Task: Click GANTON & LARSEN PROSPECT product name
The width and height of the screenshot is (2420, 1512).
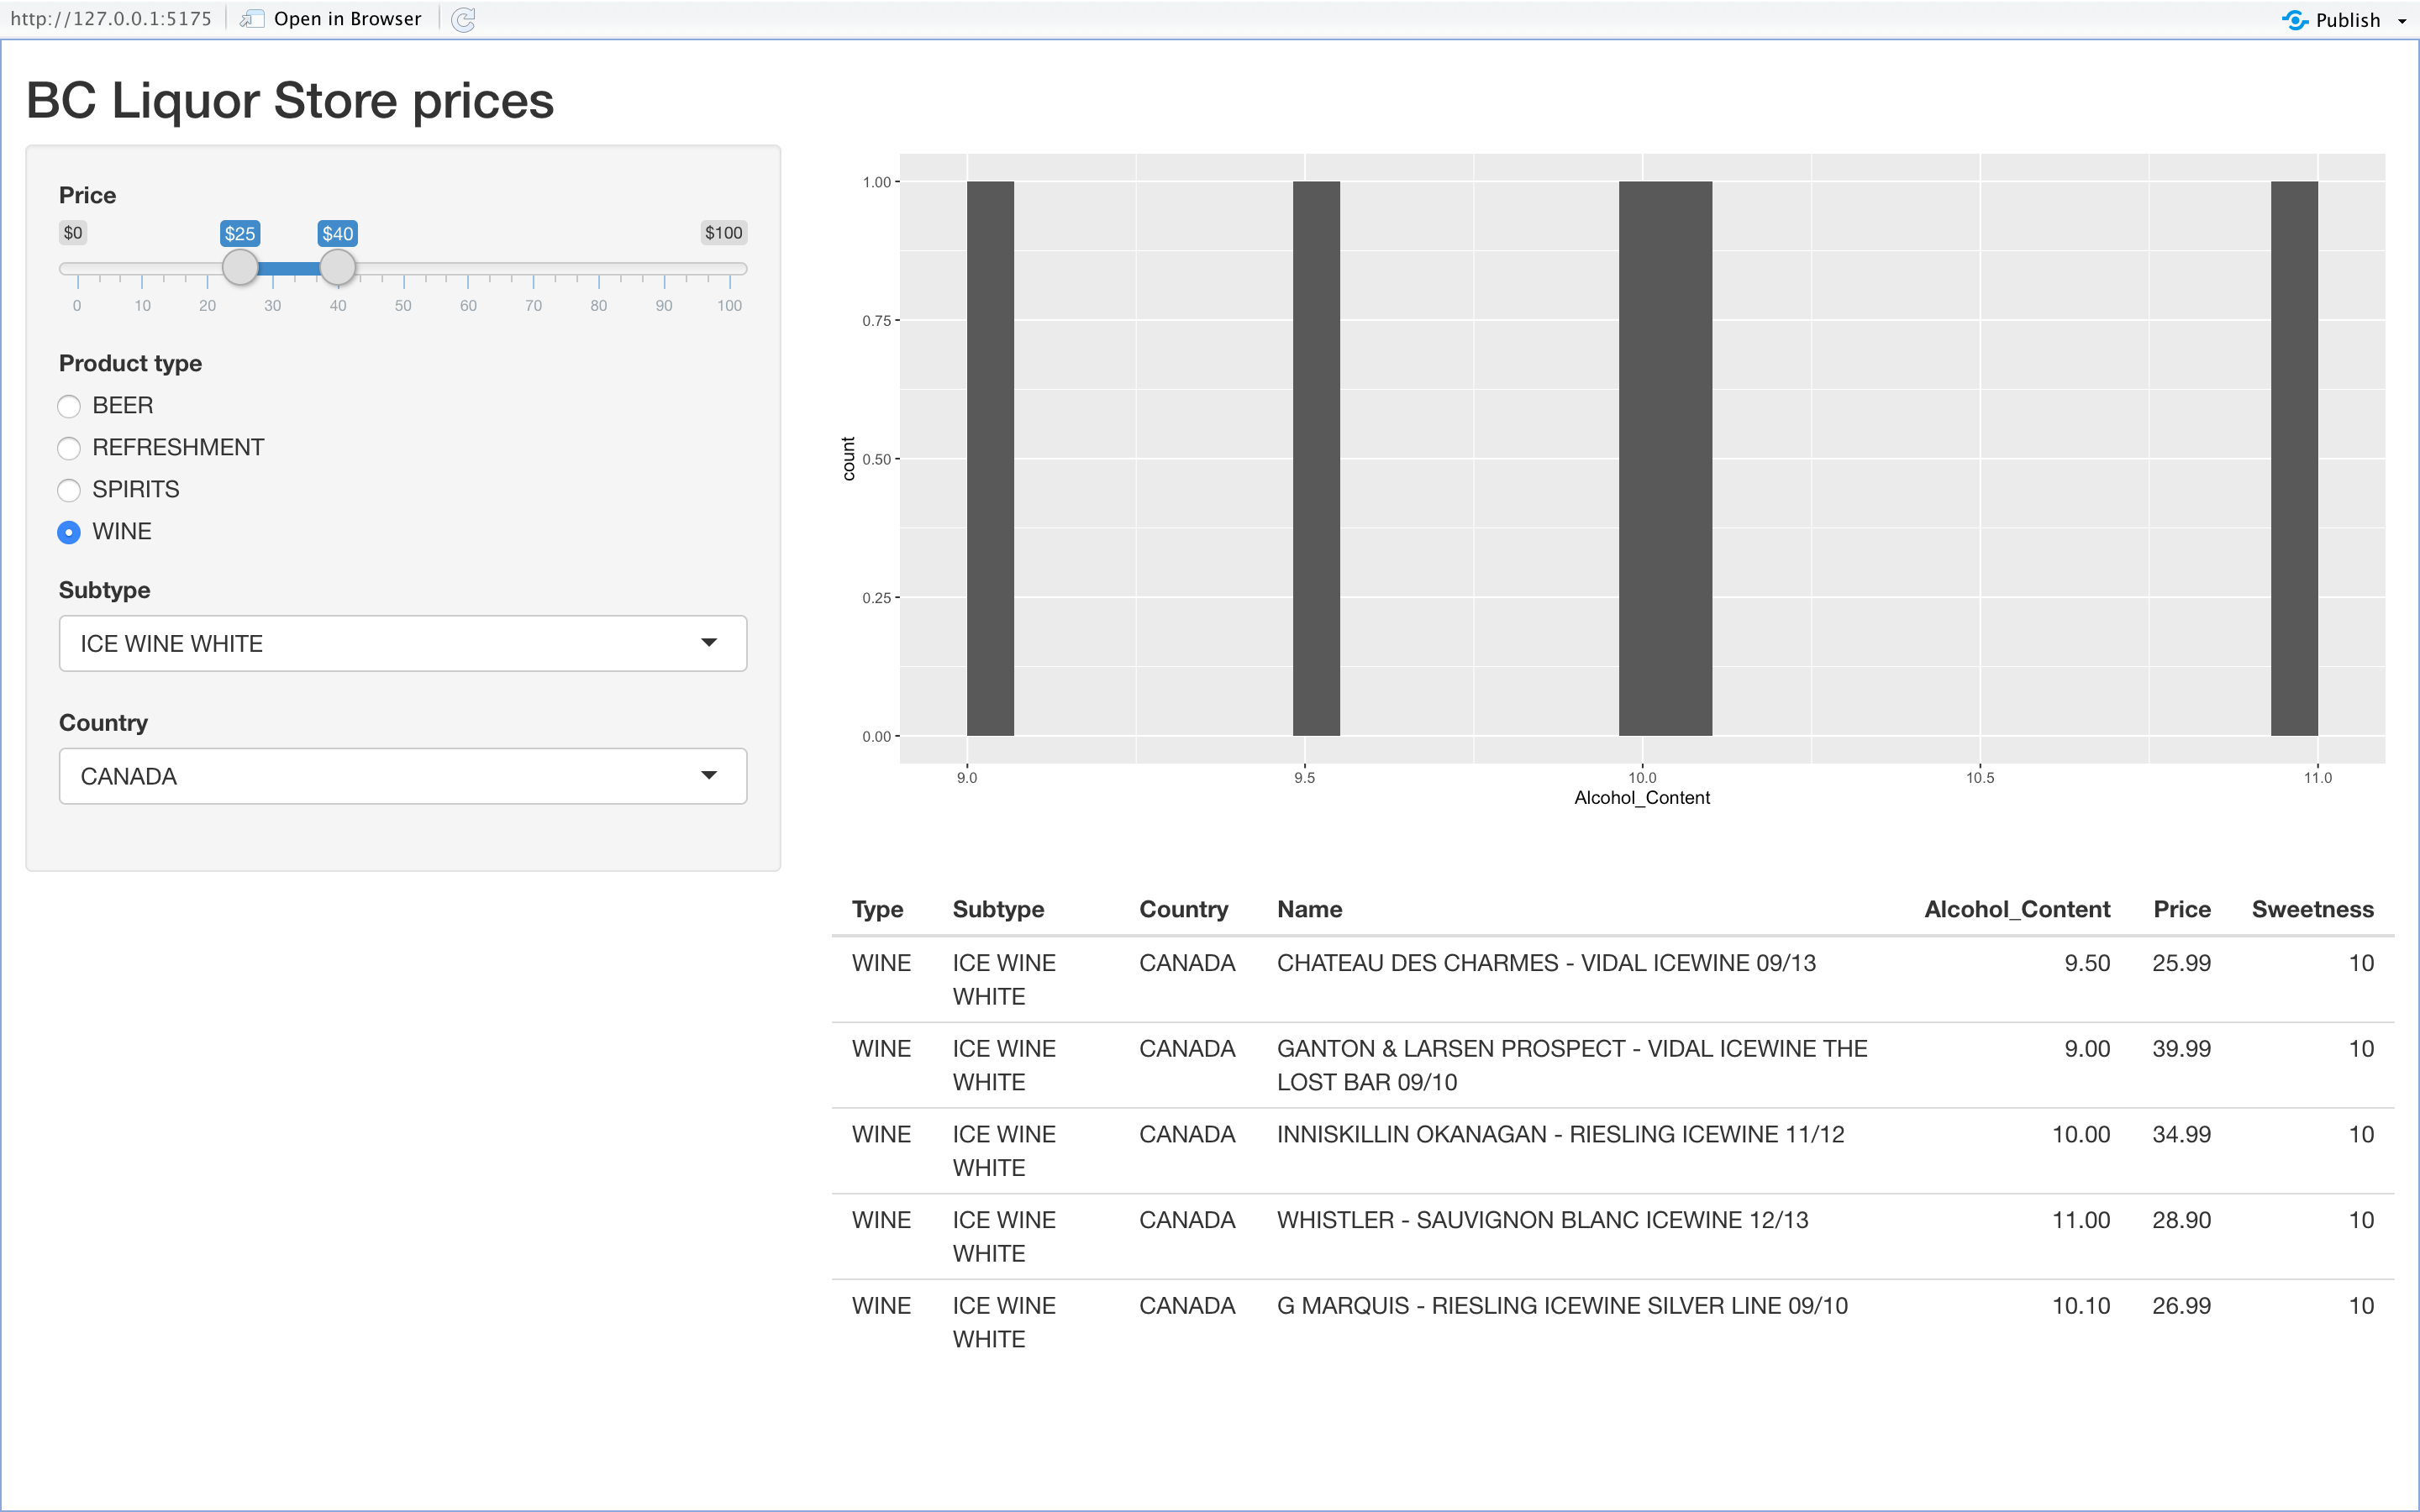Action: pos(1572,1065)
